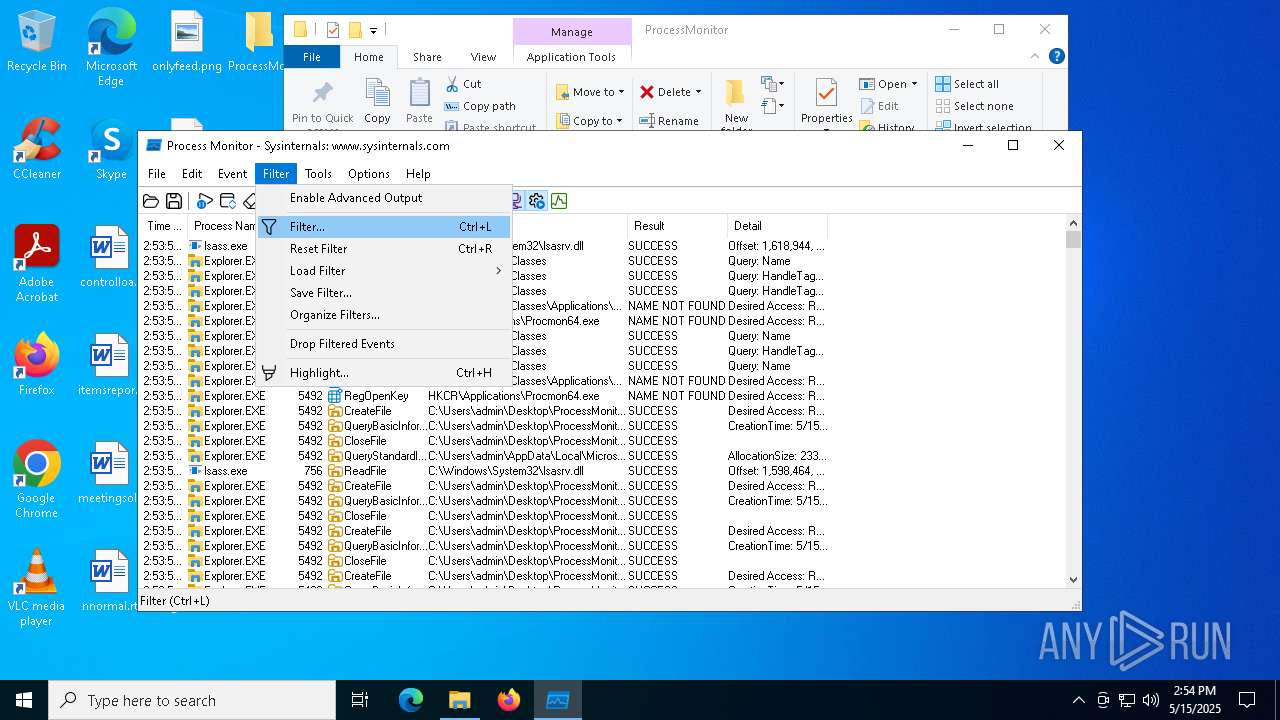Click the Customize Quick Access Toolbar arrow
Viewport: 1280px width, 720px height.
tap(373, 31)
